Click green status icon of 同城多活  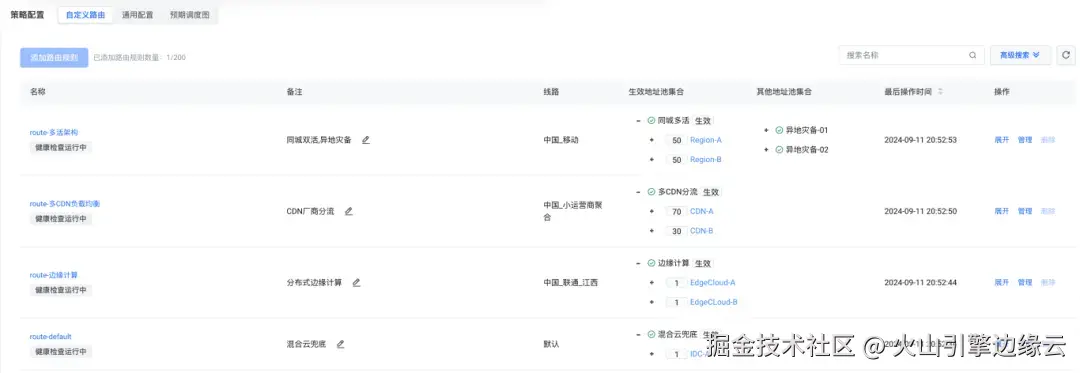pos(651,120)
